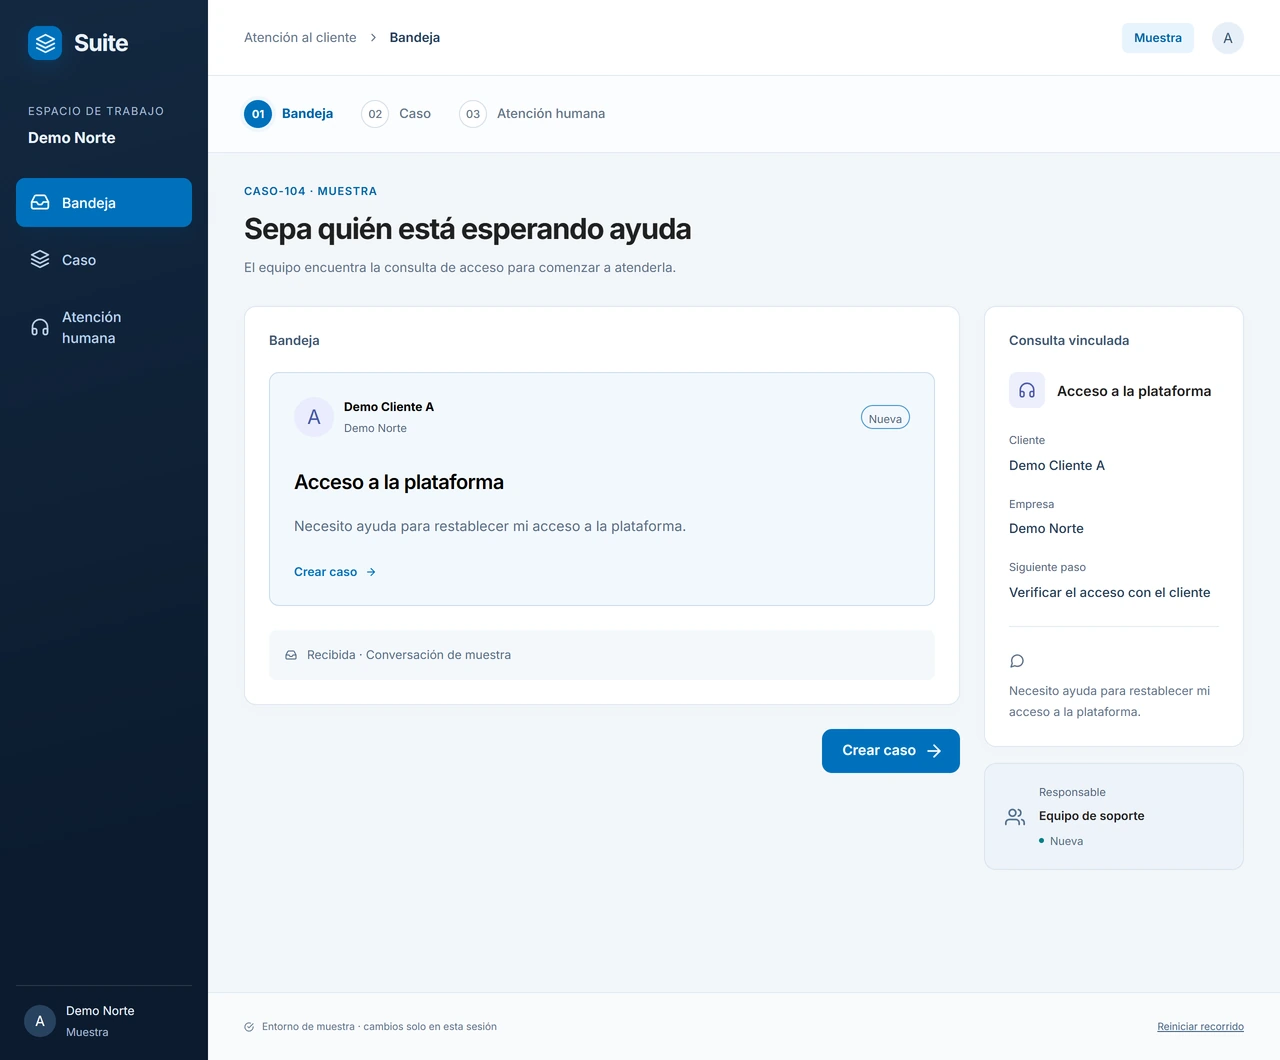
Task: Open the user avatar A in the header
Action: pyautogui.click(x=1228, y=38)
